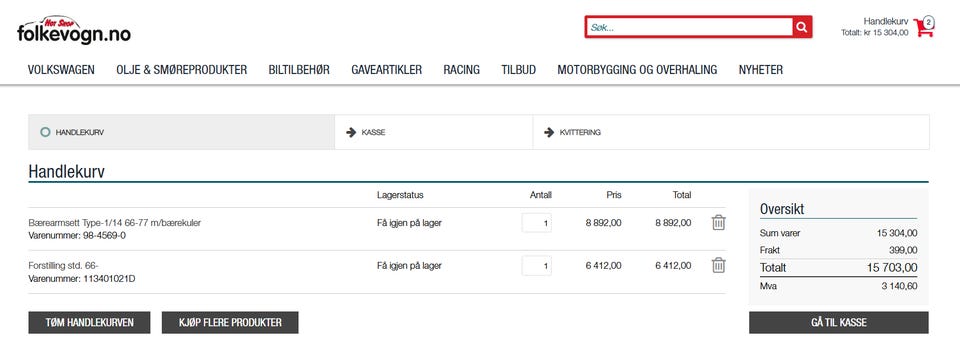Open the GAVEARTIKLER menu
The height and width of the screenshot is (361, 960).
pos(386,70)
